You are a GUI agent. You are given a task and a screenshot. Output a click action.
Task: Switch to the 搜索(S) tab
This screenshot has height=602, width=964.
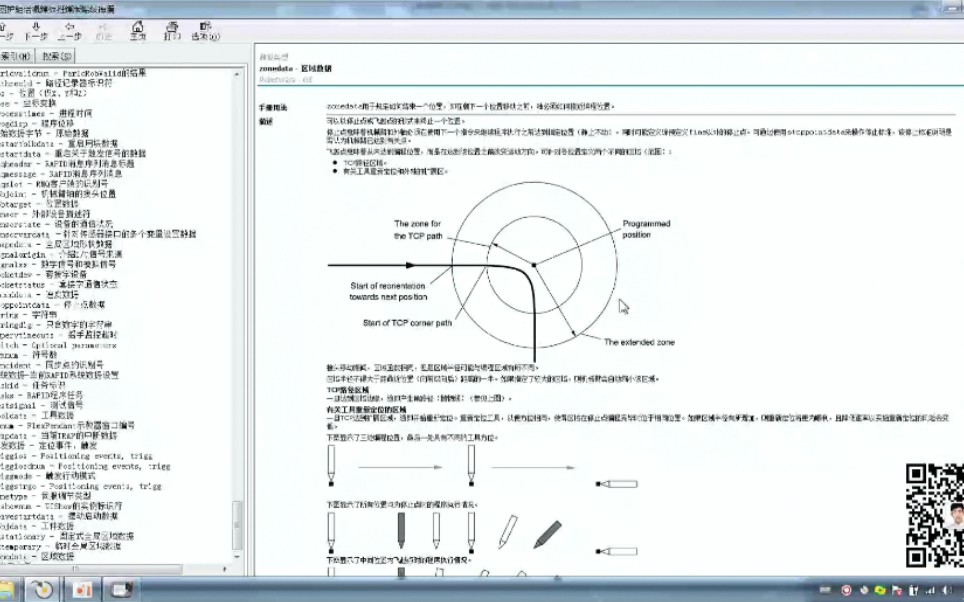56,55
